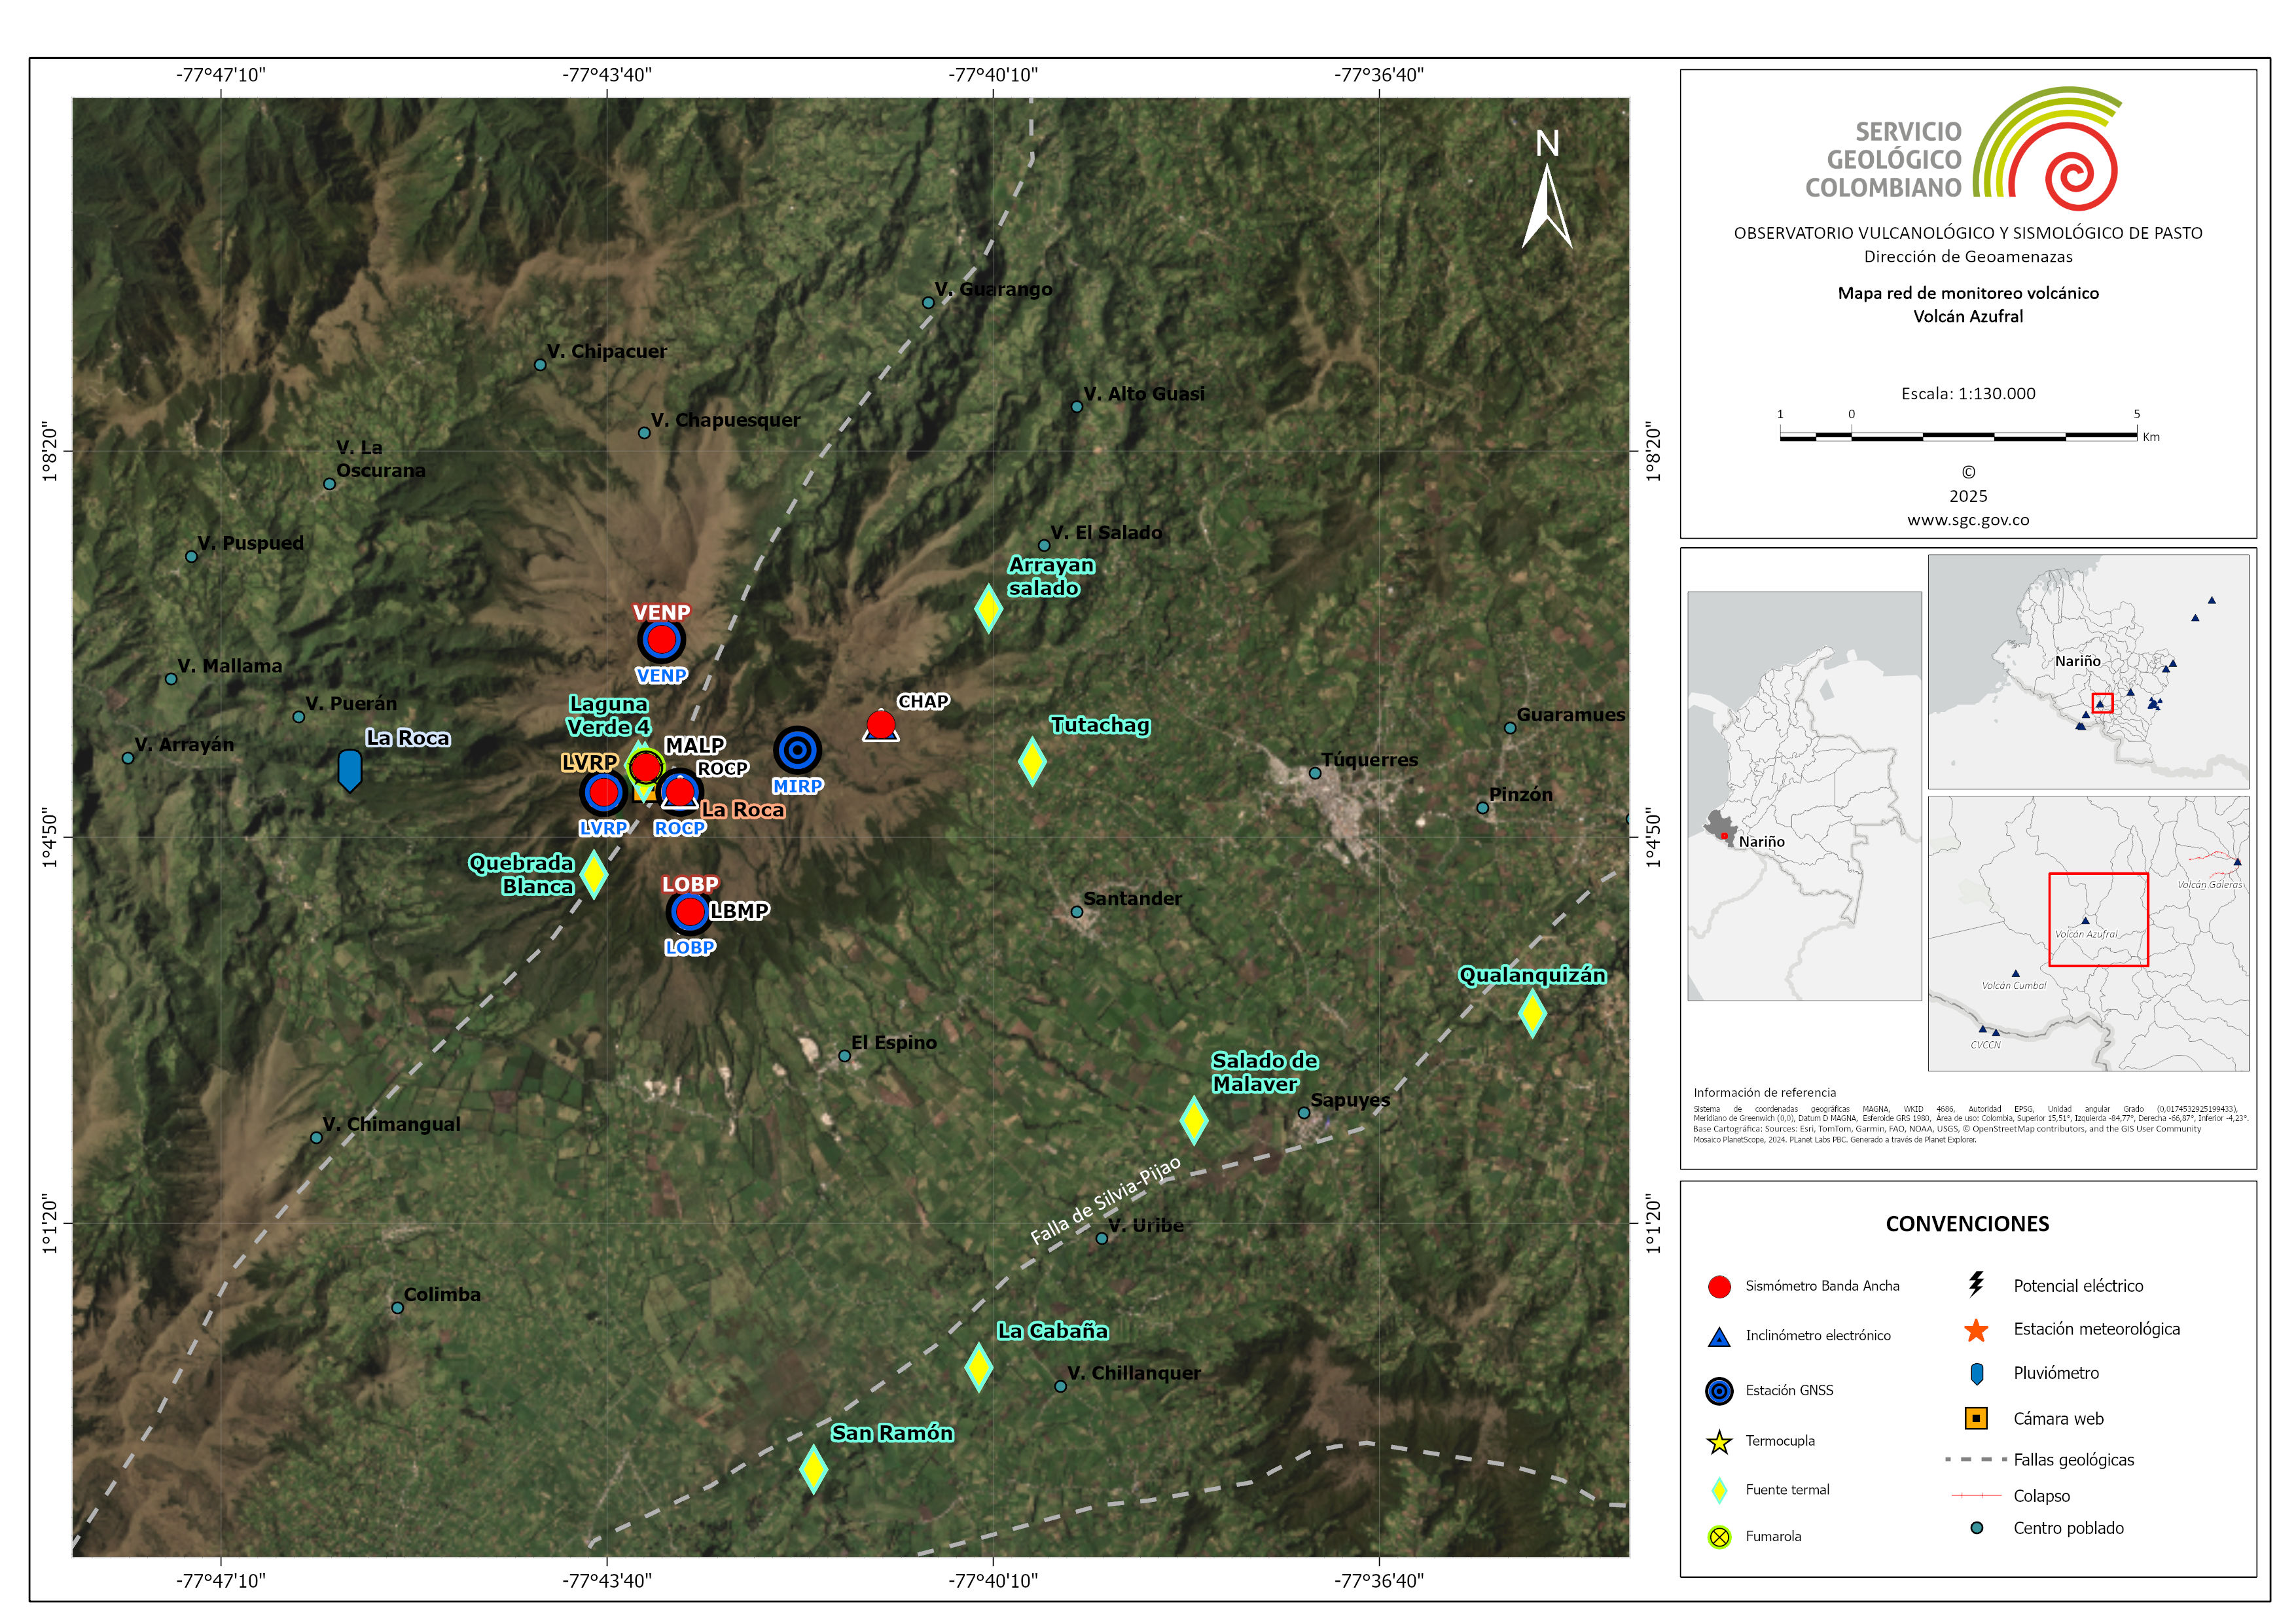
Task: Select the Quebrada Blanca thermal spring marker
Action: 594,875
